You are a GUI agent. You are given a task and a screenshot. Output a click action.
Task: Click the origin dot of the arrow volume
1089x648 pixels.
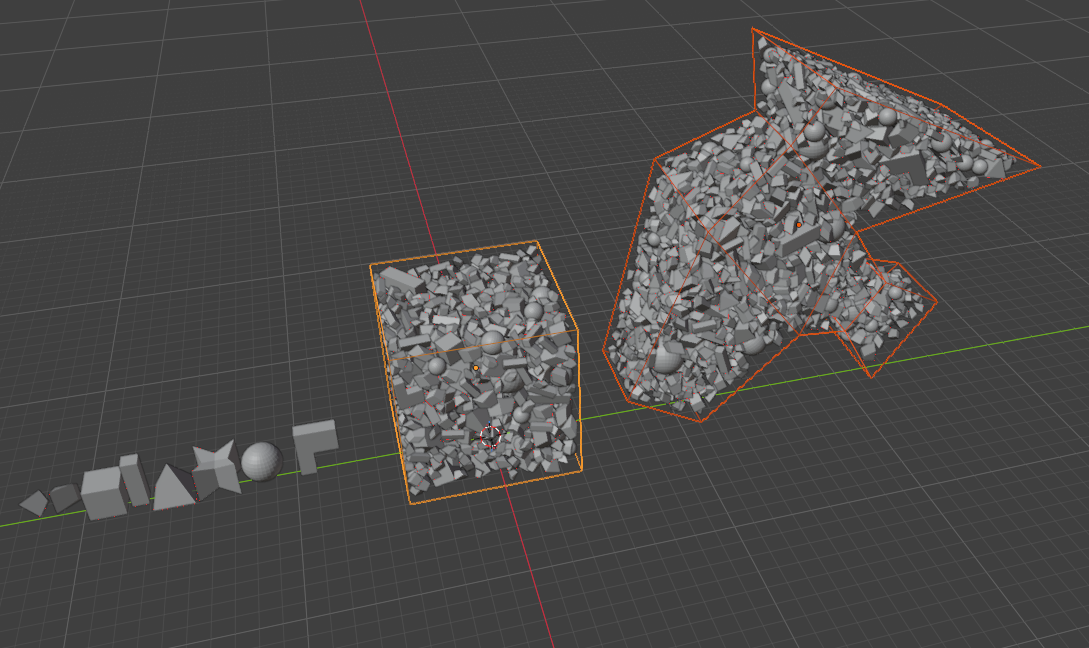pos(799,225)
